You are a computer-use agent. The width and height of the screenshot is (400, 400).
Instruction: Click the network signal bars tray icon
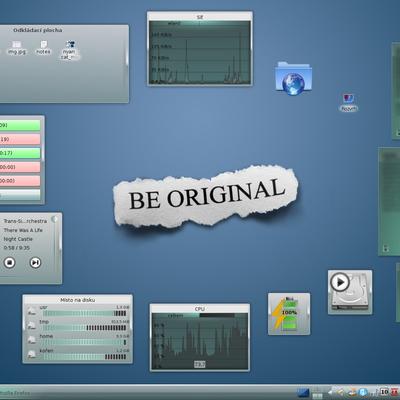374,392
